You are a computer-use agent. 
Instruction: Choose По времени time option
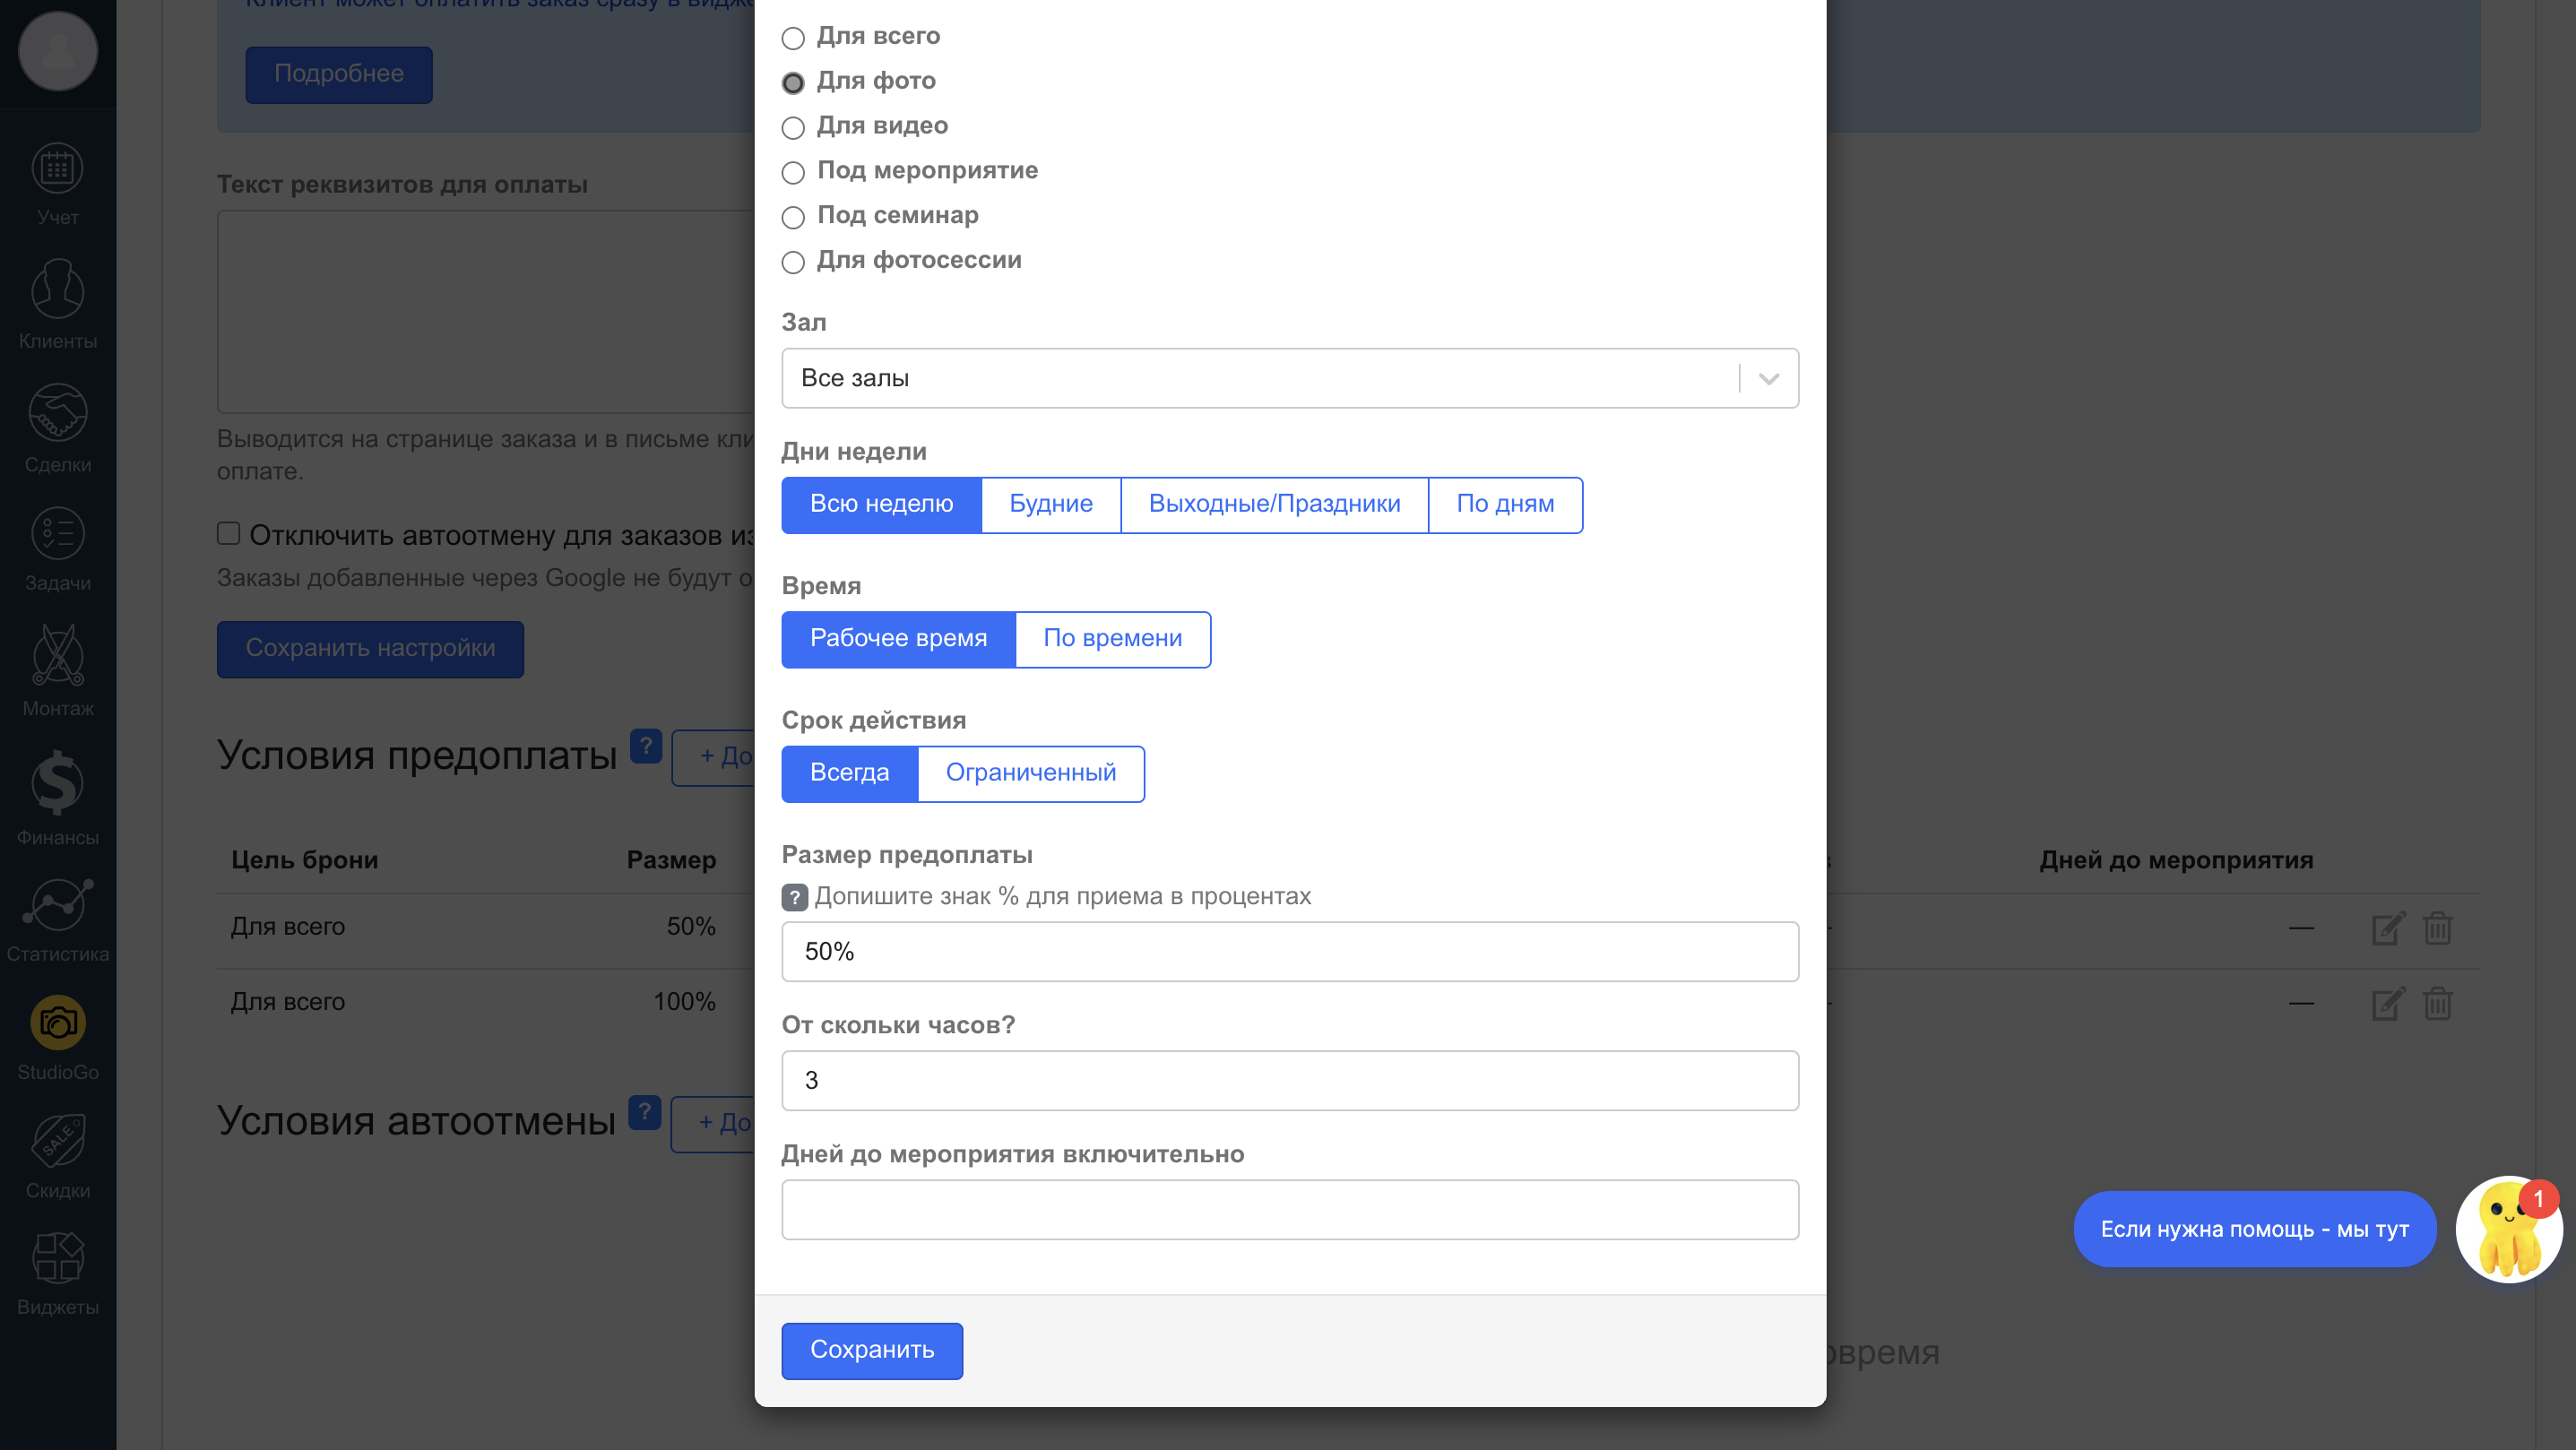[1112, 639]
